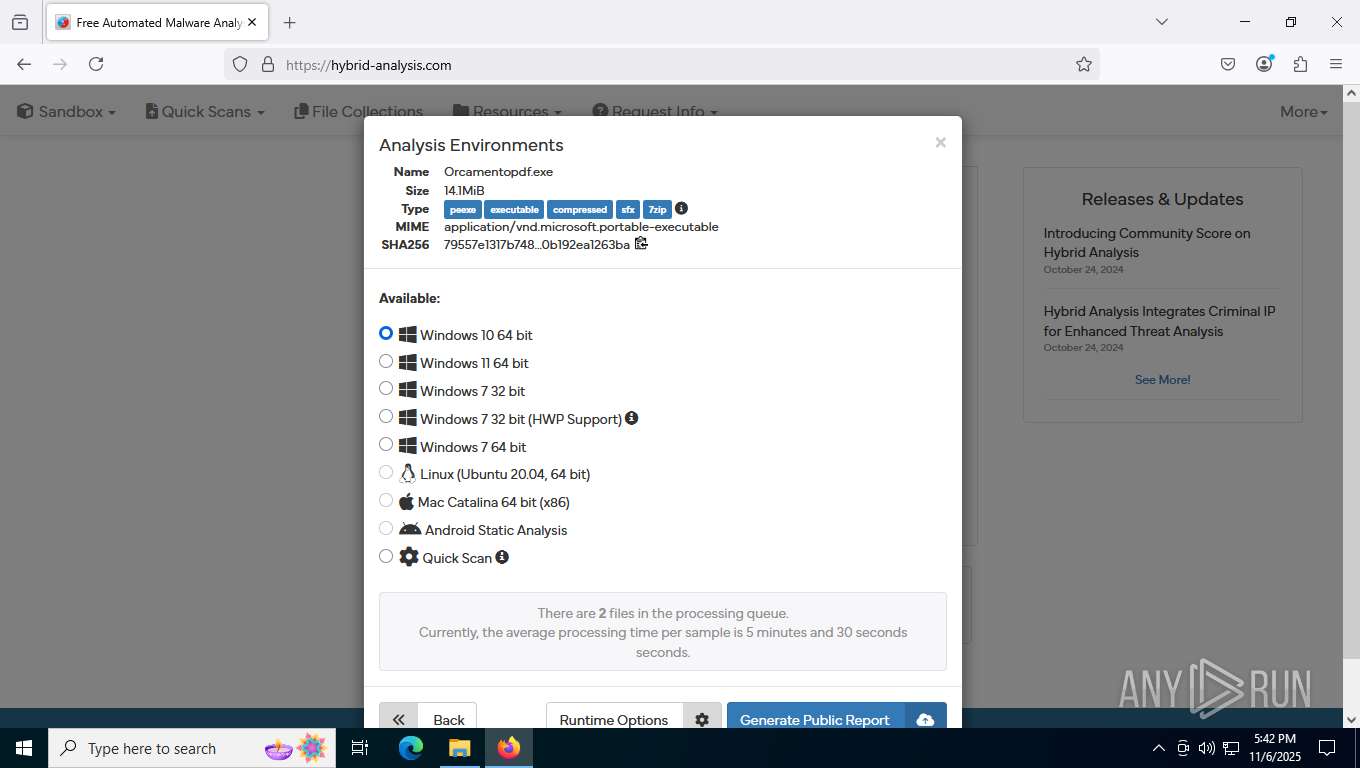The image size is (1360, 768).
Task: Open the Firefox account icon
Action: (x=1264, y=64)
